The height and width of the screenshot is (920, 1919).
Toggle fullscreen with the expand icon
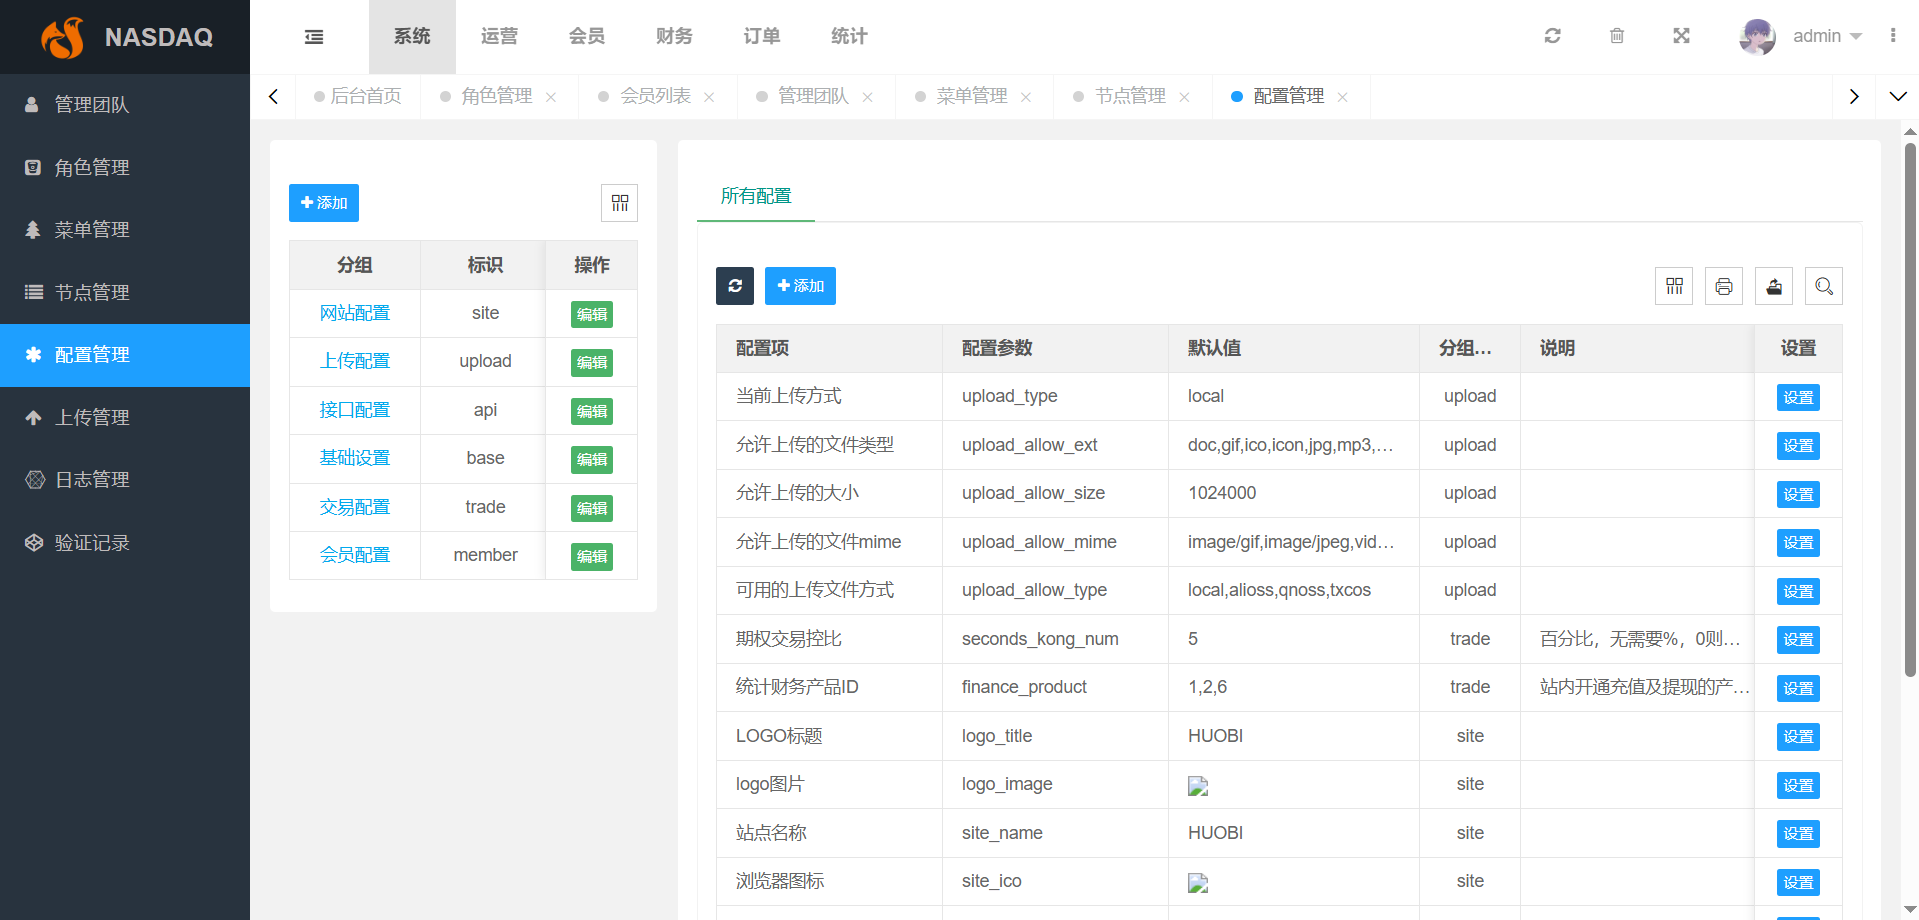pyautogui.click(x=1681, y=36)
